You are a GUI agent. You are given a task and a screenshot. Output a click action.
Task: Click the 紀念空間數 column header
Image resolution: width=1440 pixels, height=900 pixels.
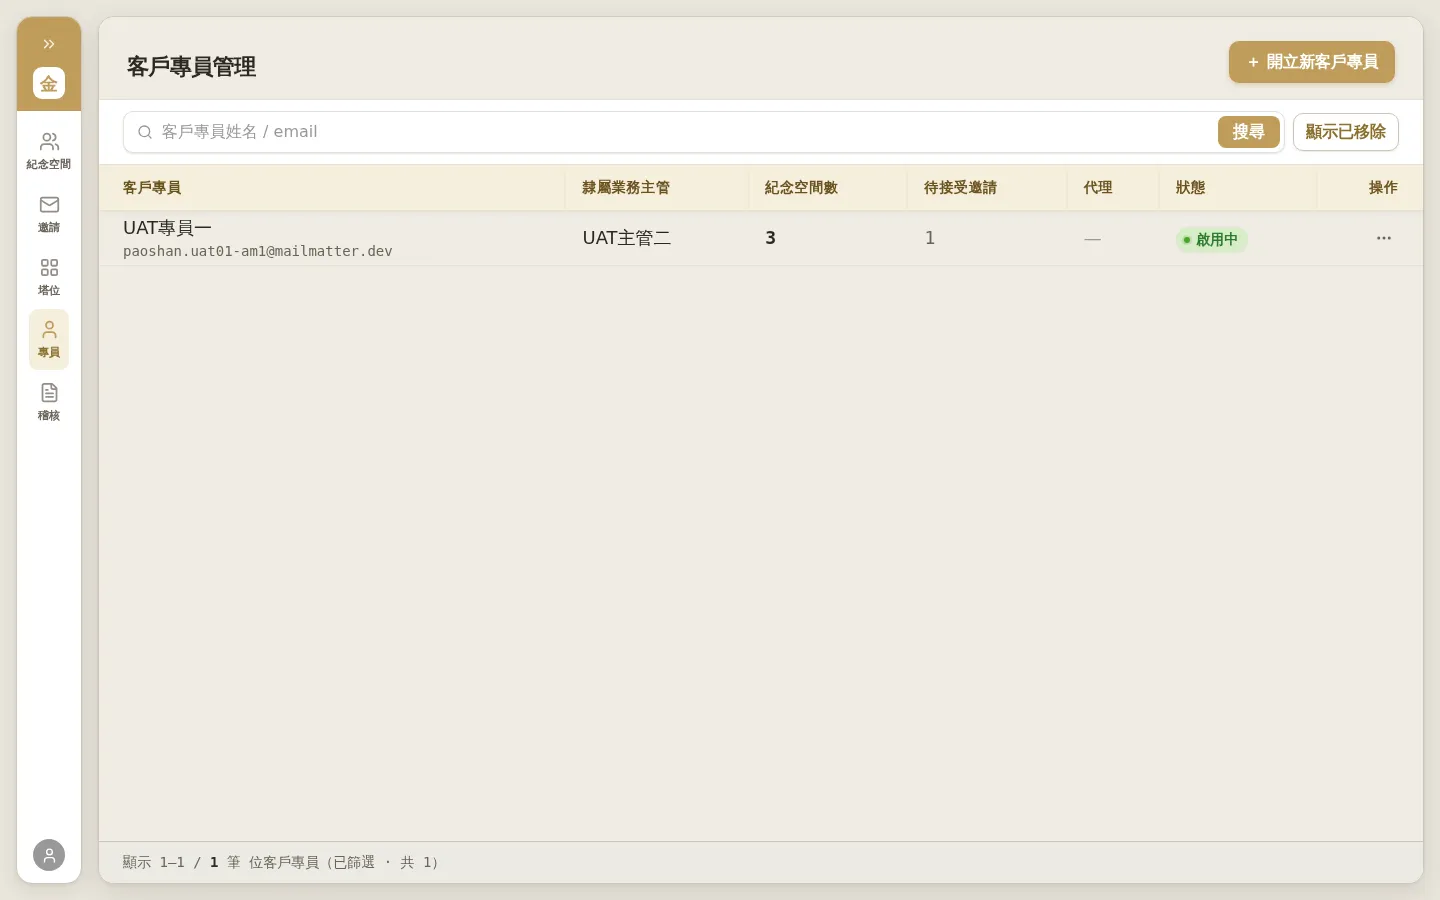tap(801, 188)
